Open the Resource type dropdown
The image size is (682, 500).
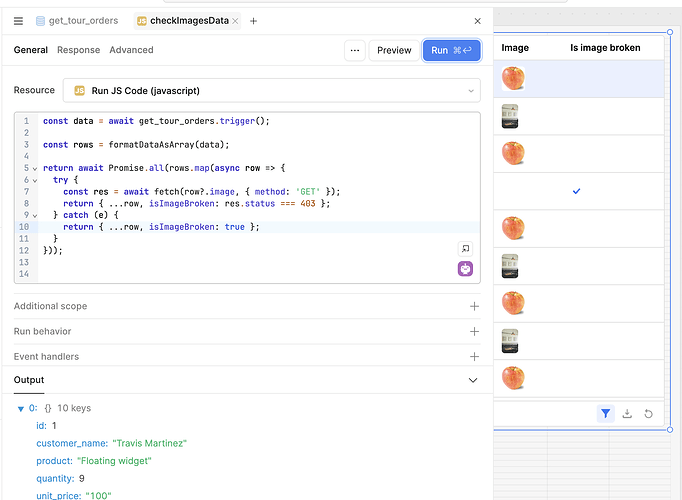(272, 90)
